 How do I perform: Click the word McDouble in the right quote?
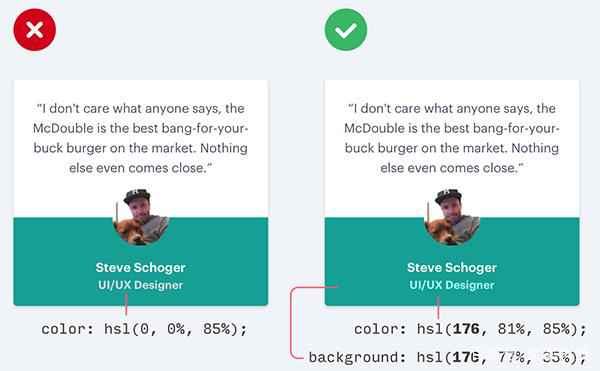tap(375, 129)
